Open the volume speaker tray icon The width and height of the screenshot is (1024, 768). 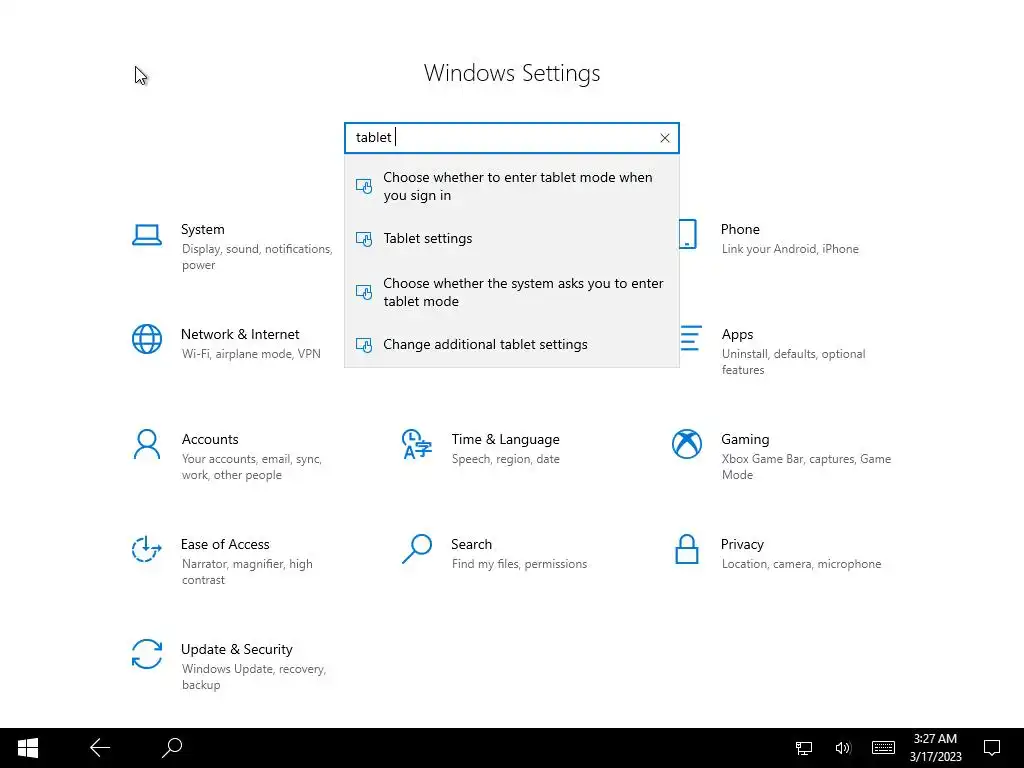(843, 748)
